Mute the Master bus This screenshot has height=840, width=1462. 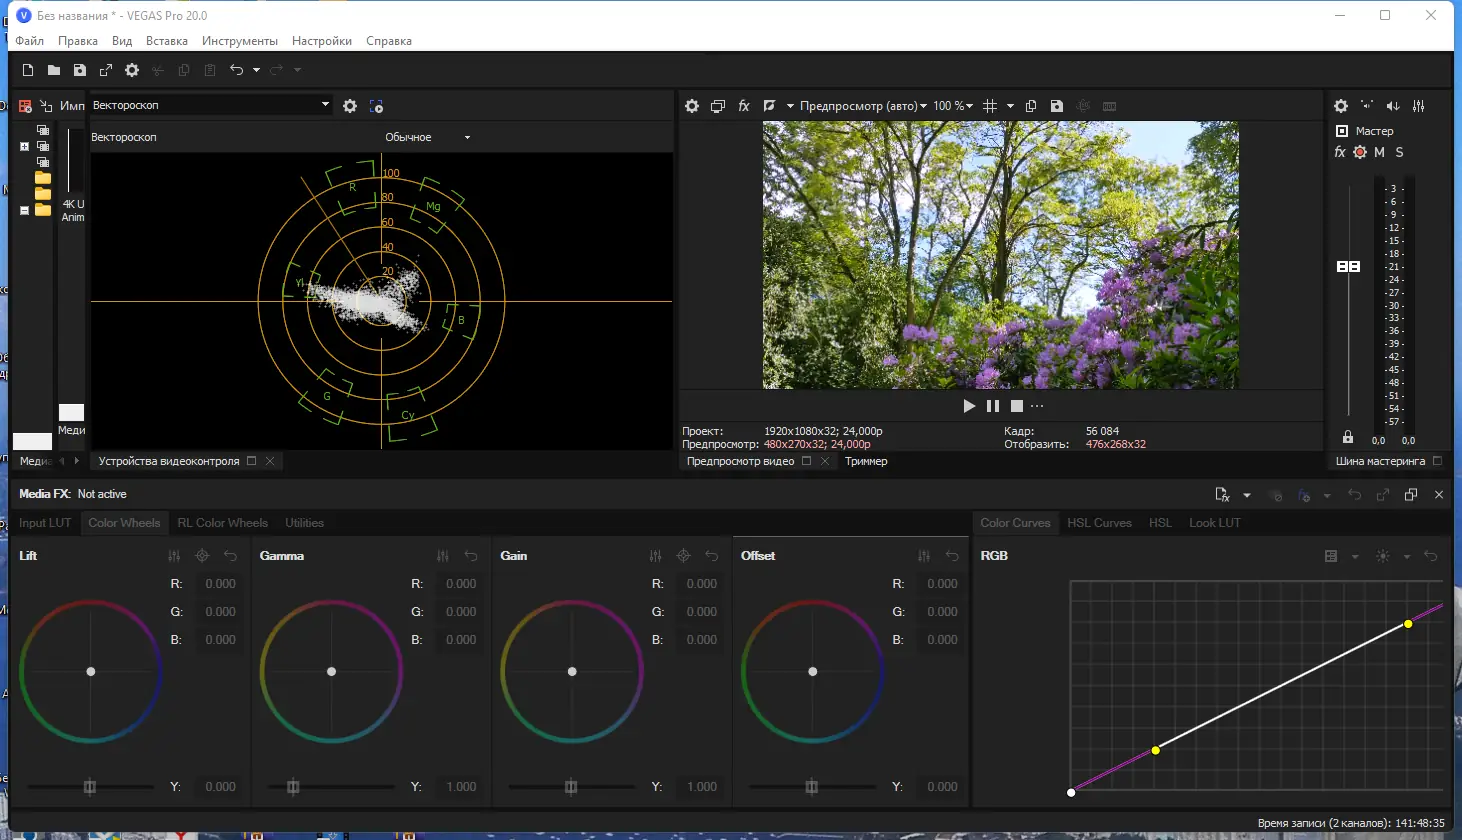[1380, 152]
